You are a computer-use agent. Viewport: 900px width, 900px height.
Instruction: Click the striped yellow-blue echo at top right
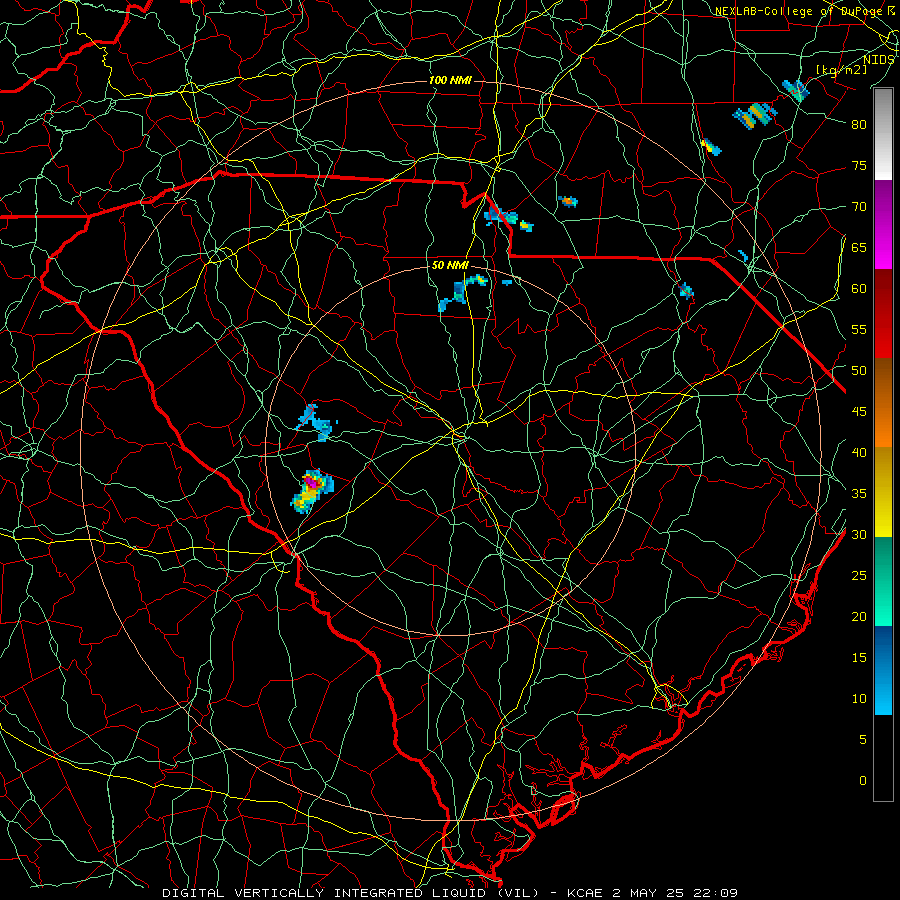tap(754, 115)
